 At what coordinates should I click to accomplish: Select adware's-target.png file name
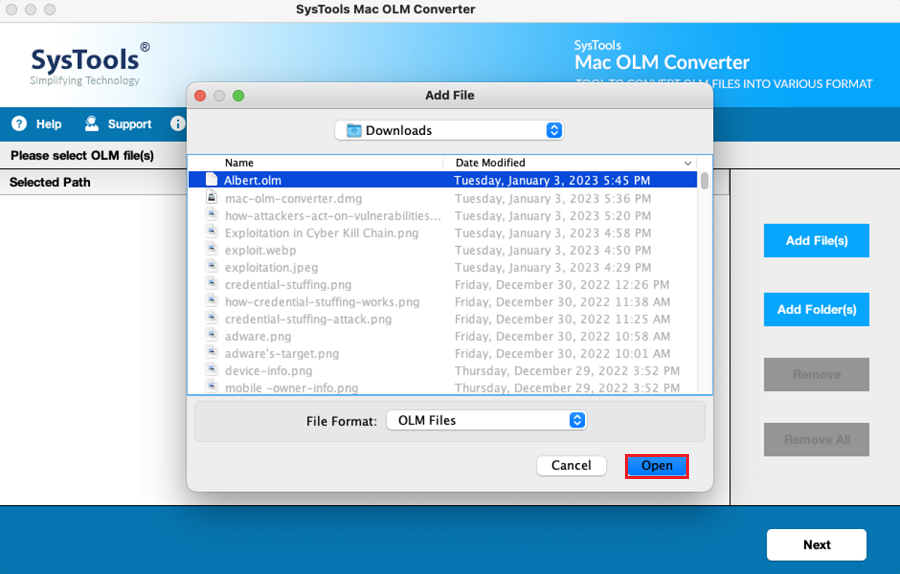(282, 354)
